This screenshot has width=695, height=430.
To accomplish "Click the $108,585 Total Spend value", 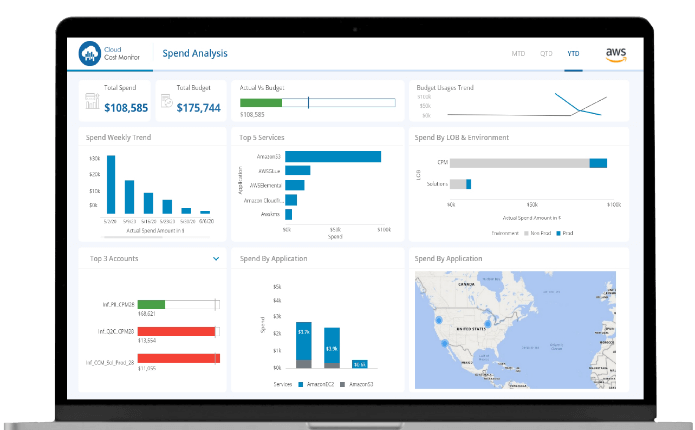I will (x=126, y=108).
